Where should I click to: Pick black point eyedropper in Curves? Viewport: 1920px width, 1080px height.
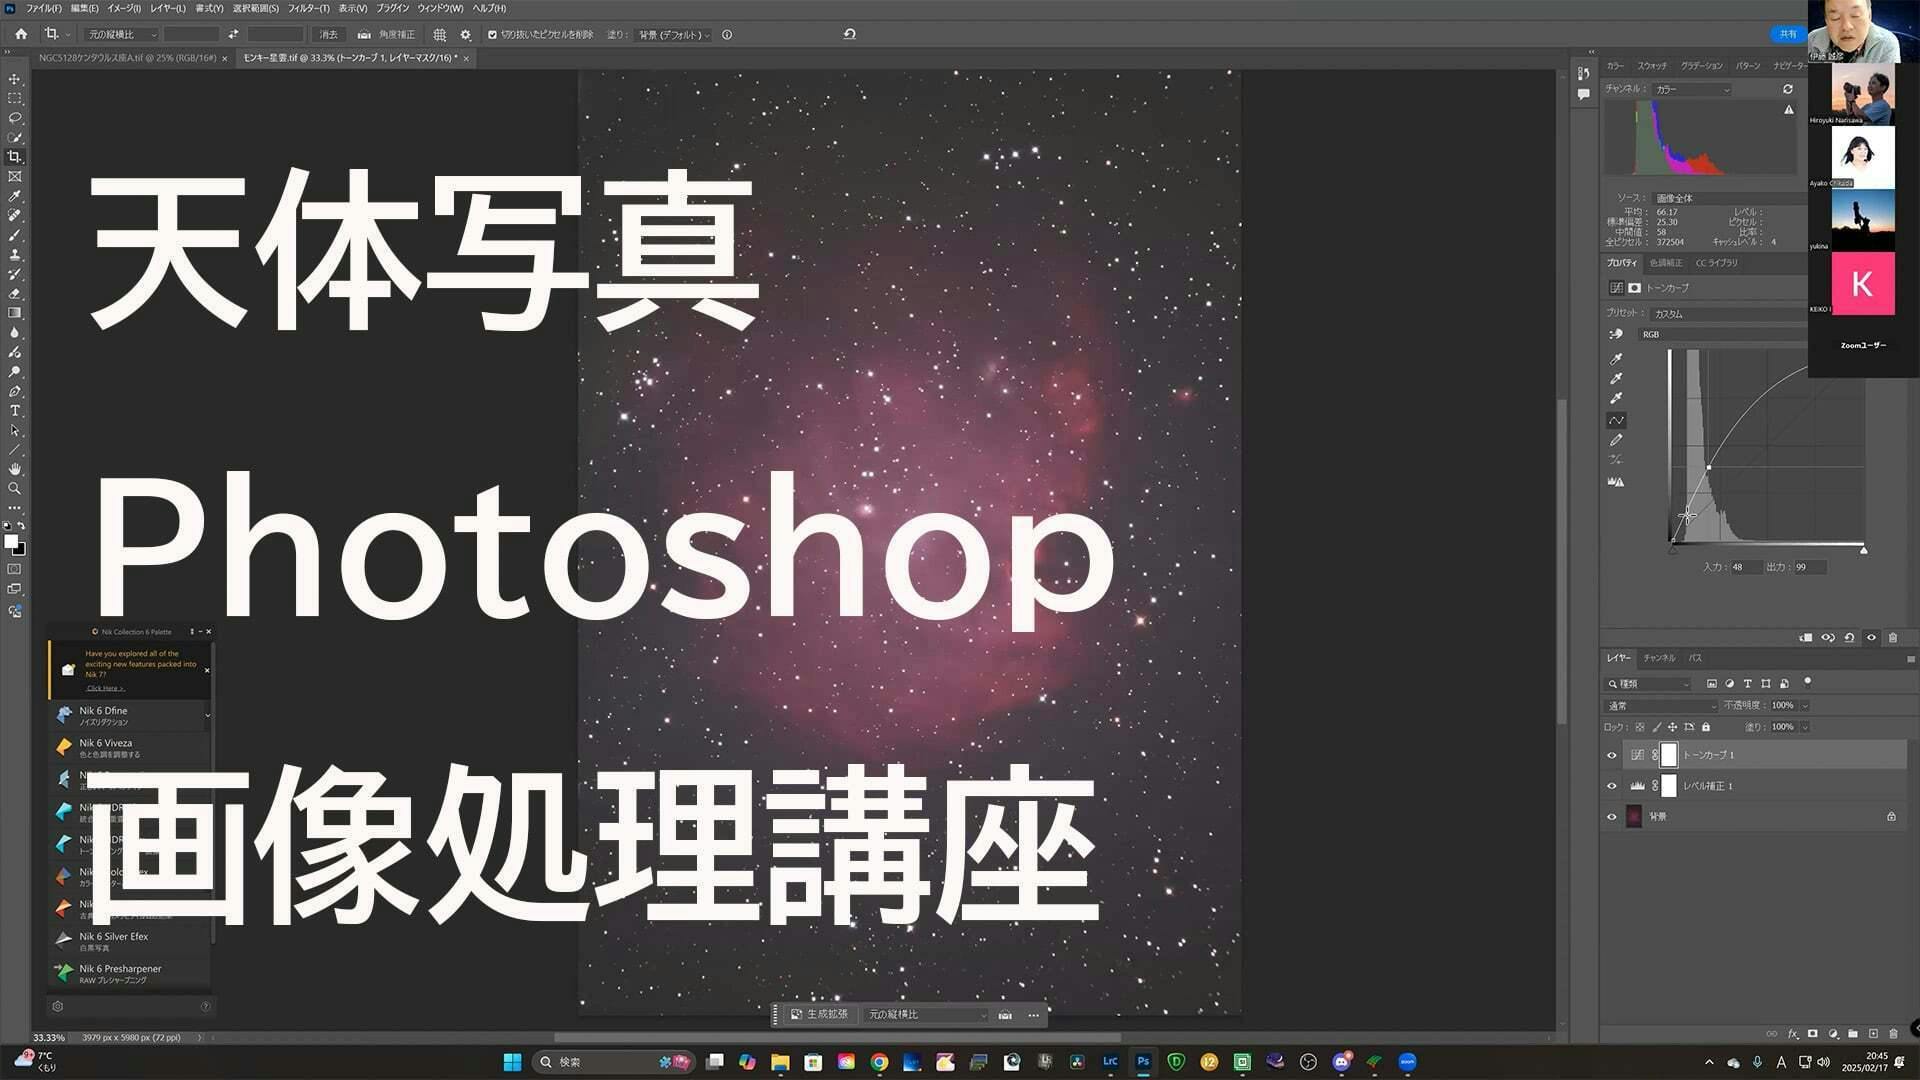click(x=1616, y=358)
